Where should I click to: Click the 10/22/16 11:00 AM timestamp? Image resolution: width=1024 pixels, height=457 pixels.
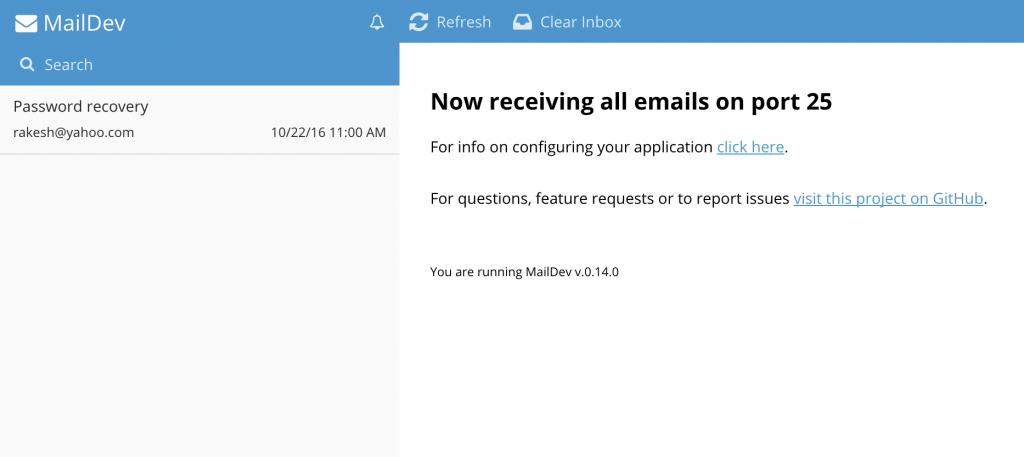(328, 132)
